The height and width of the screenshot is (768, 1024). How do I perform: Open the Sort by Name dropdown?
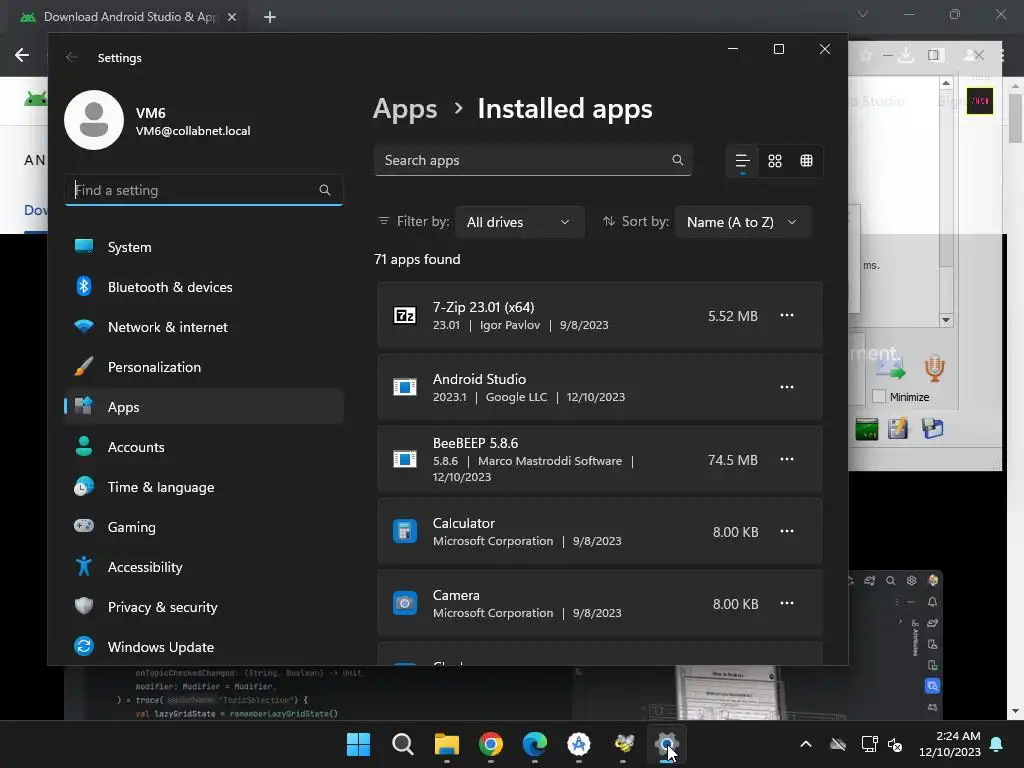743,222
